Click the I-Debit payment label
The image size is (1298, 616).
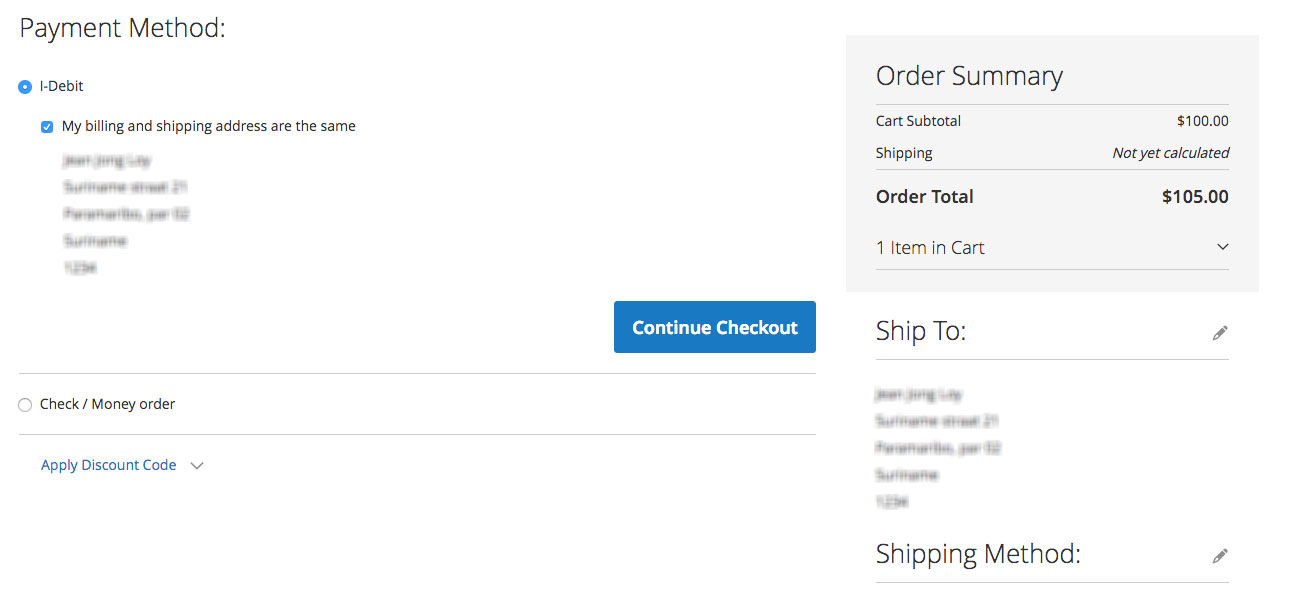point(62,87)
